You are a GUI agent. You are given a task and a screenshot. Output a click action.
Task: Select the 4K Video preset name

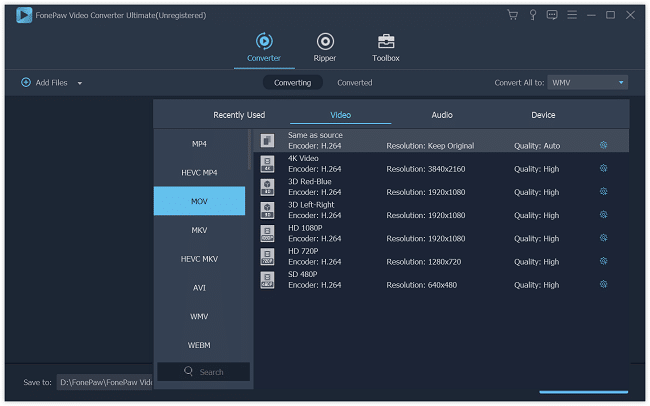pos(303,158)
